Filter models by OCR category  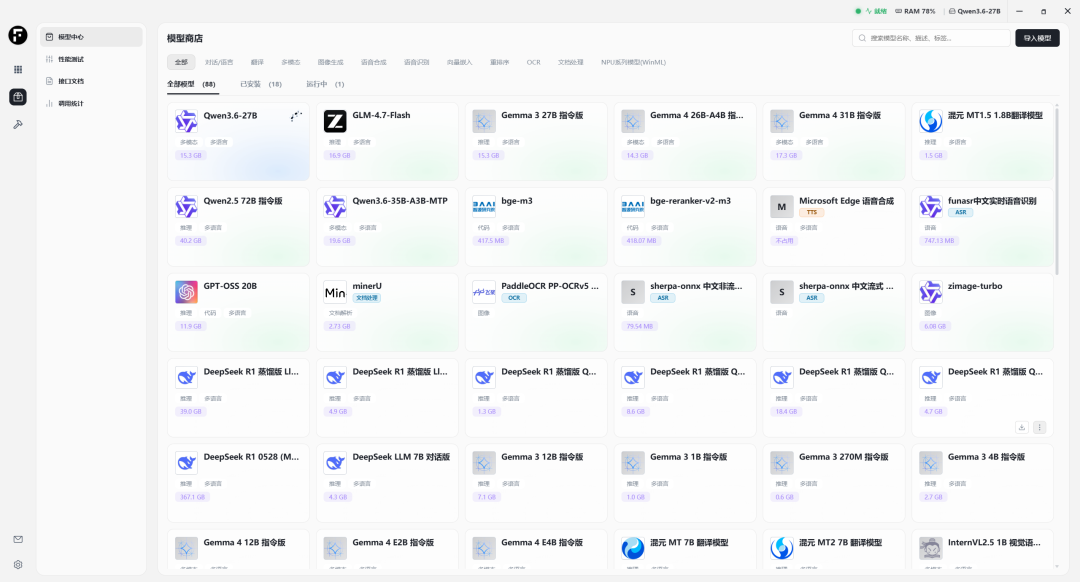[x=534, y=62]
